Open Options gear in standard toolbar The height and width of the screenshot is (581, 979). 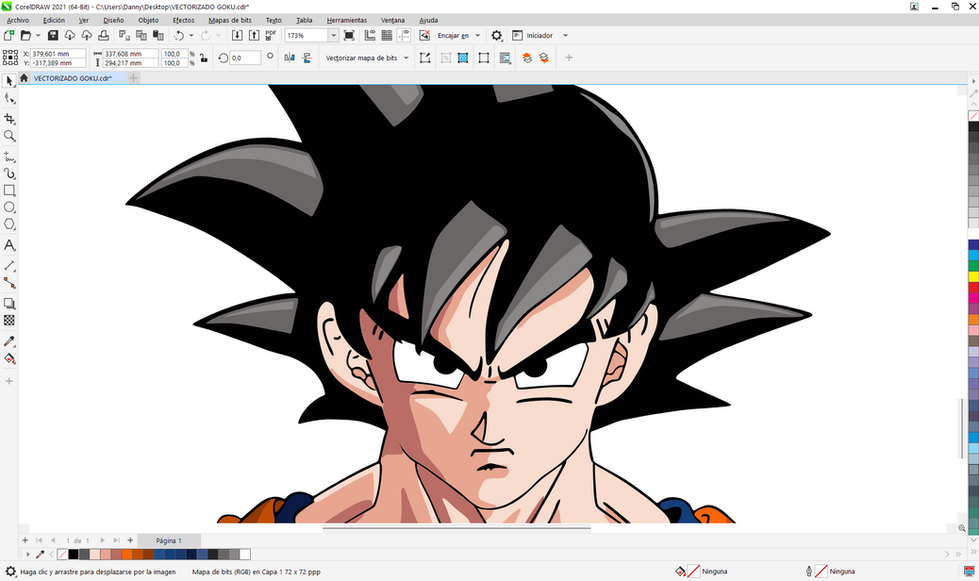(x=496, y=36)
